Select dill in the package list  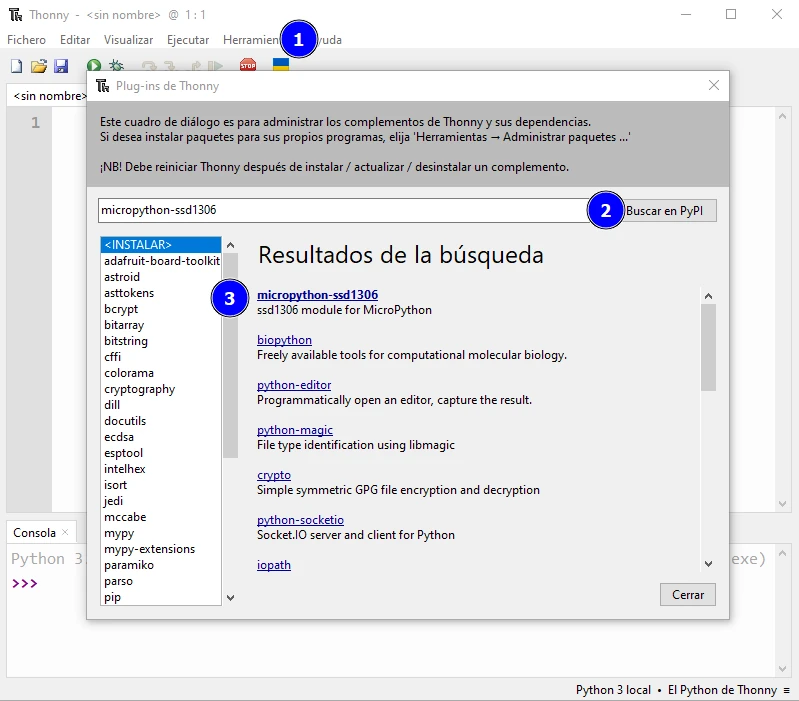[161, 405]
